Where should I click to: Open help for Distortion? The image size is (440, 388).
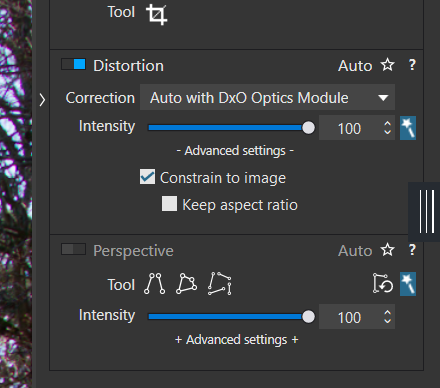(x=412, y=65)
